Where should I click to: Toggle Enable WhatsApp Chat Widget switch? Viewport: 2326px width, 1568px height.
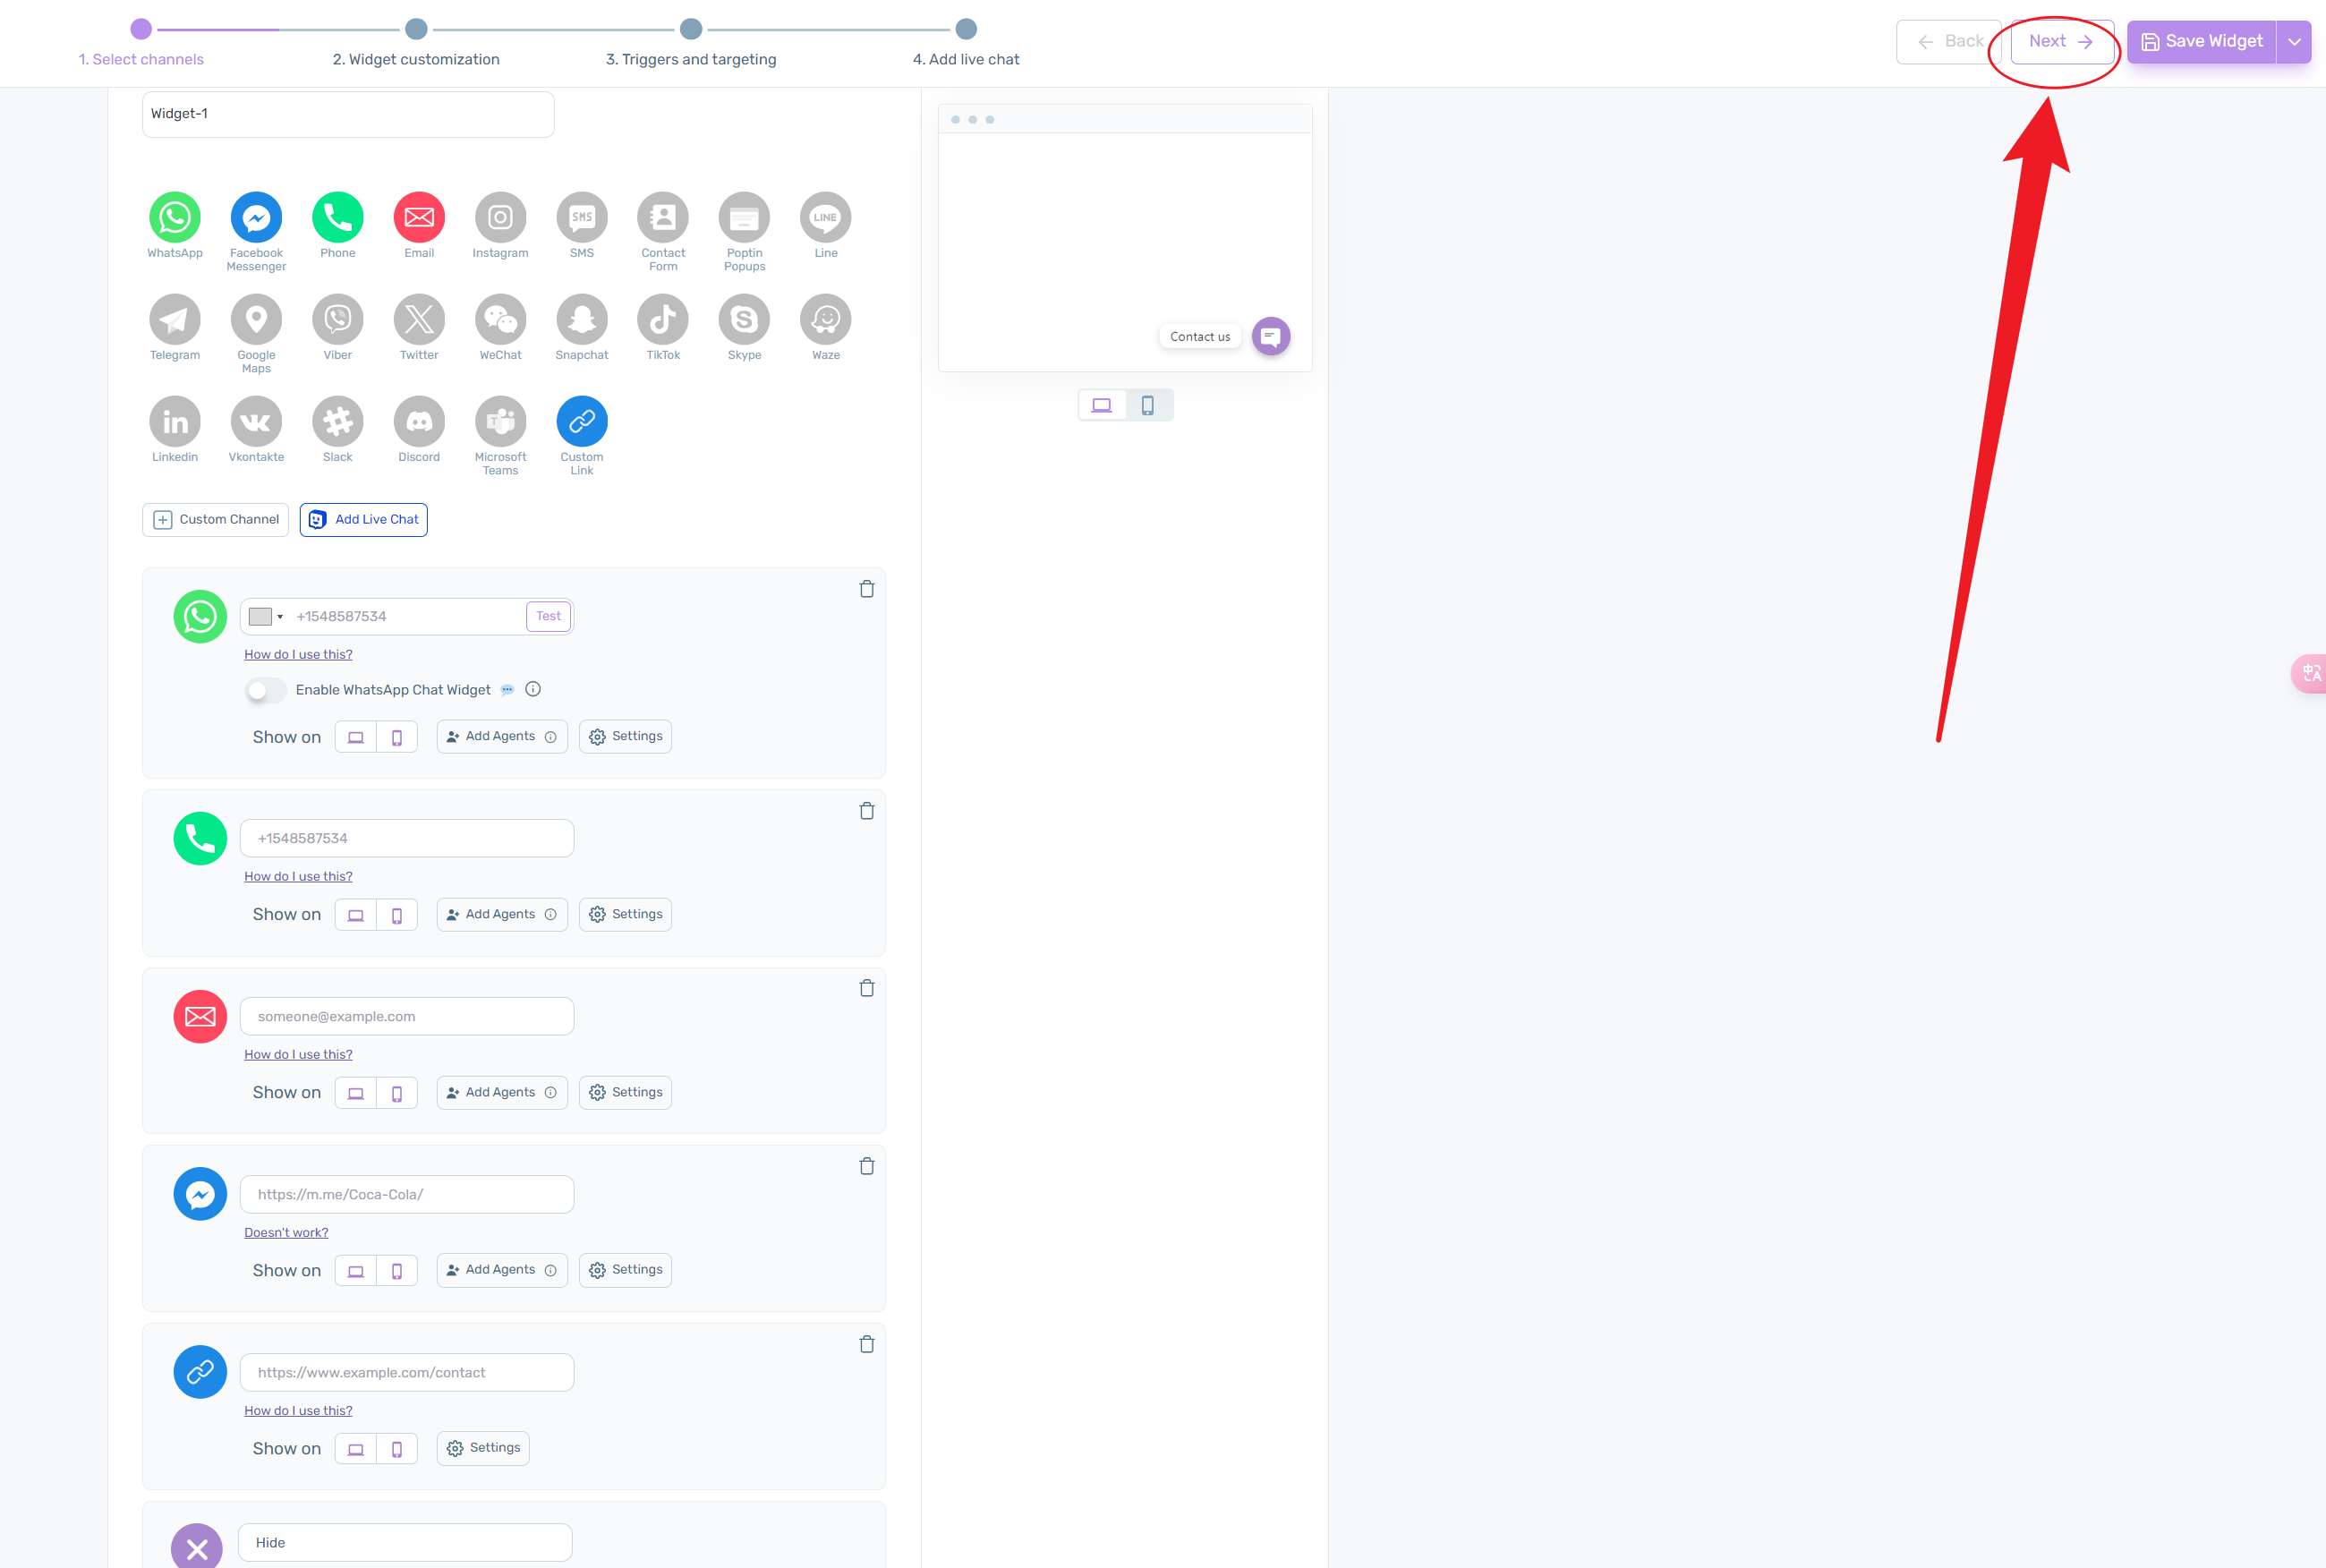pyautogui.click(x=266, y=689)
